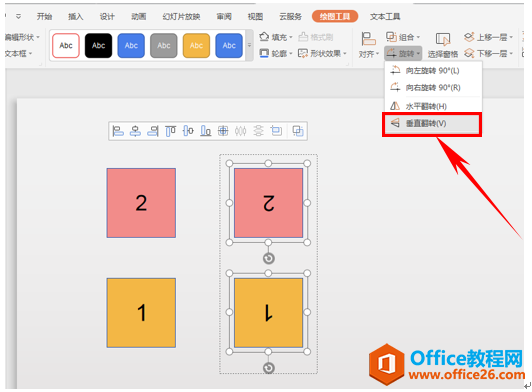Click the align vertical middle icon

(x=188, y=131)
